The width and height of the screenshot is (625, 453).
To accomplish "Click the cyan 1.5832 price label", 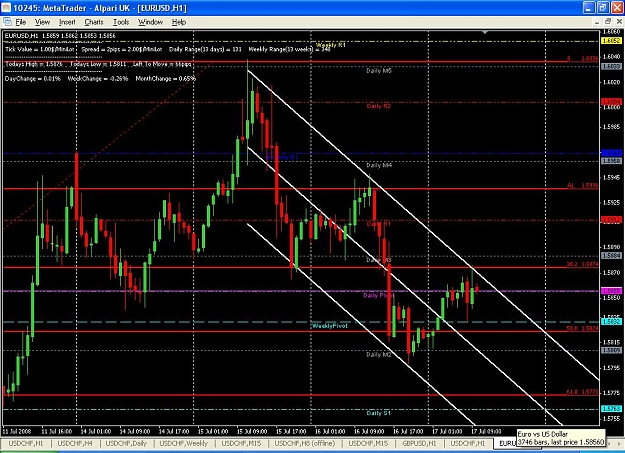I will pos(611,321).
